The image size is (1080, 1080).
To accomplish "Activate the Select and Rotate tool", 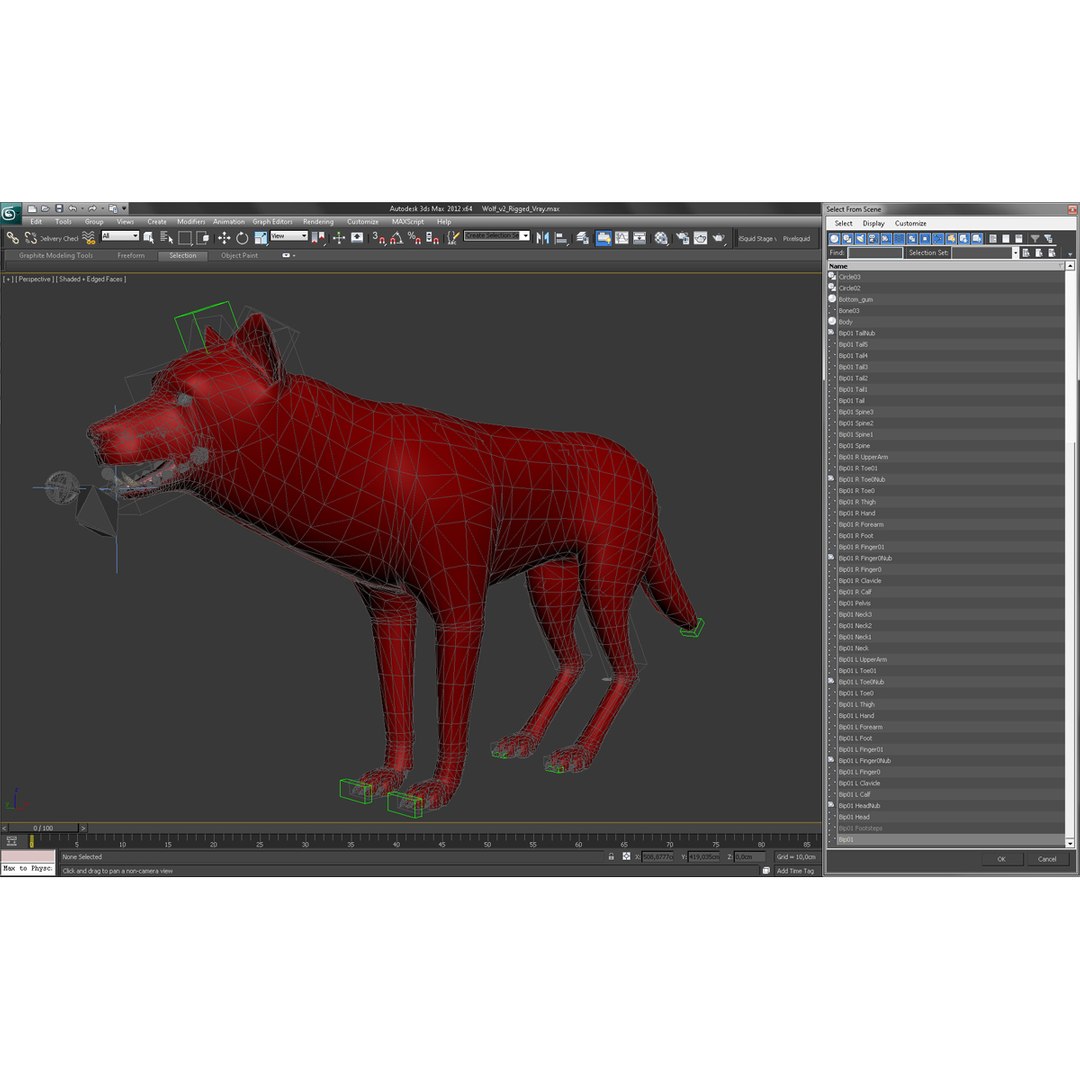I will coord(242,238).
